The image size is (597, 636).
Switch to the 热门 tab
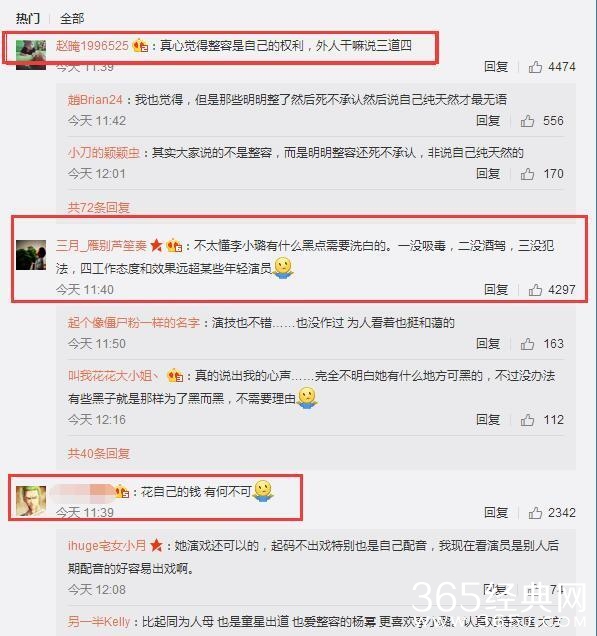point(28,19)
